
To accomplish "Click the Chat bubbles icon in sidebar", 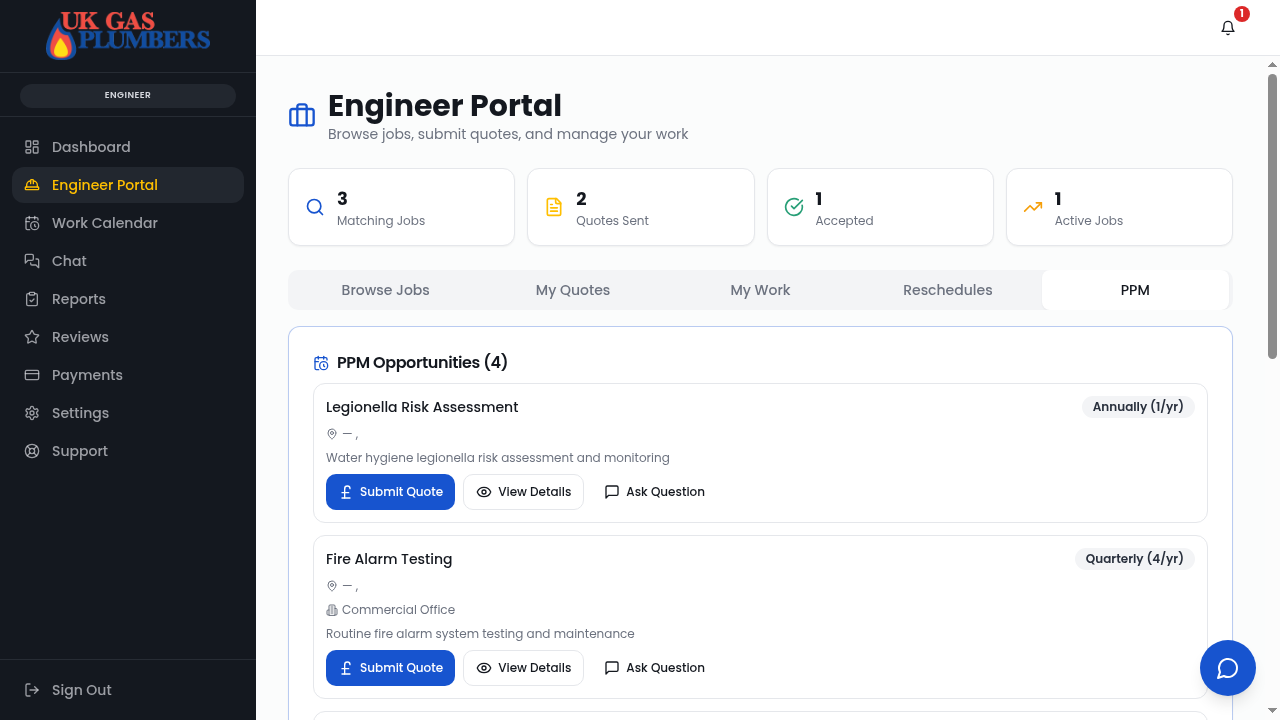I will [32, 261].
